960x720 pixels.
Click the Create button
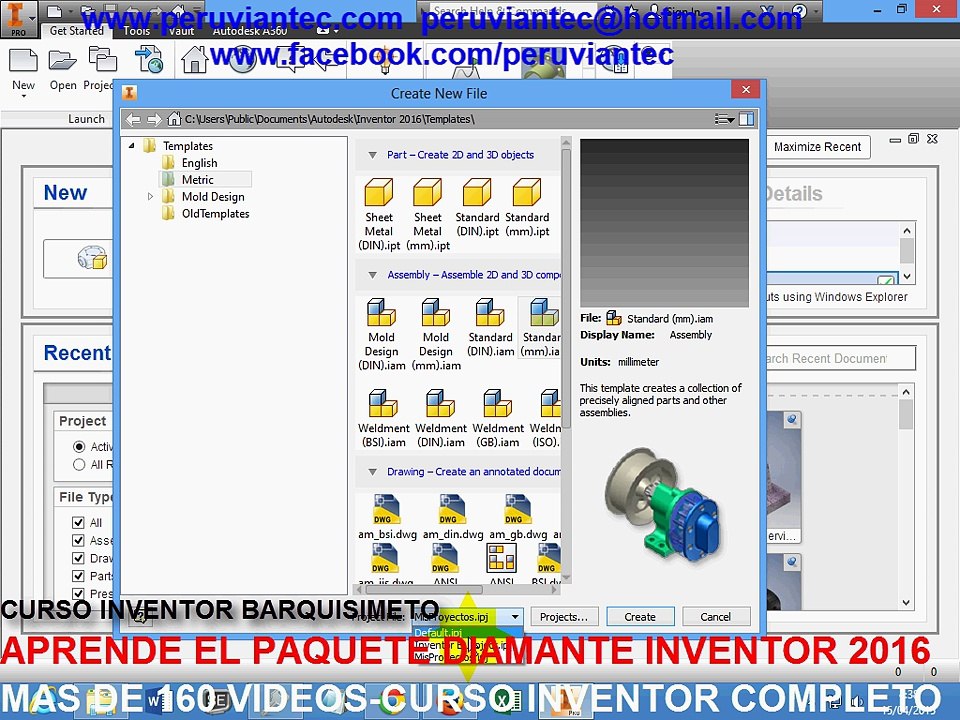(640, 617)
